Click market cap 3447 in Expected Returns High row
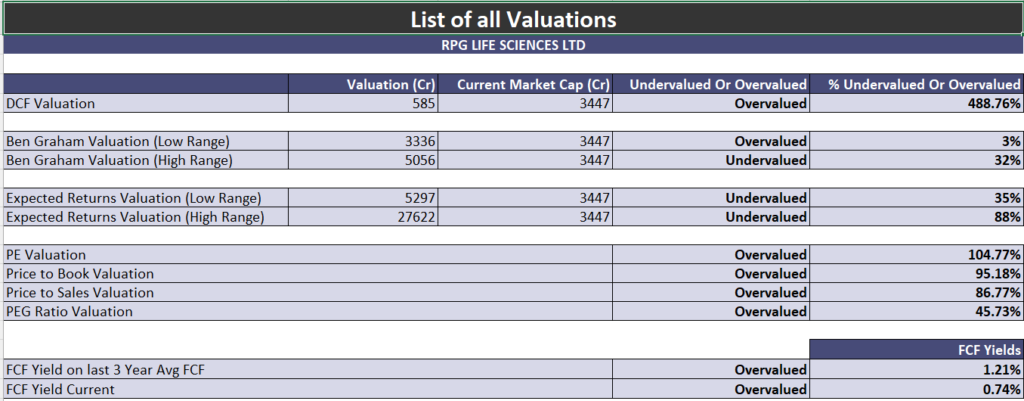Viewport: 1024px width, 401px height. click(x=525, y=217)
